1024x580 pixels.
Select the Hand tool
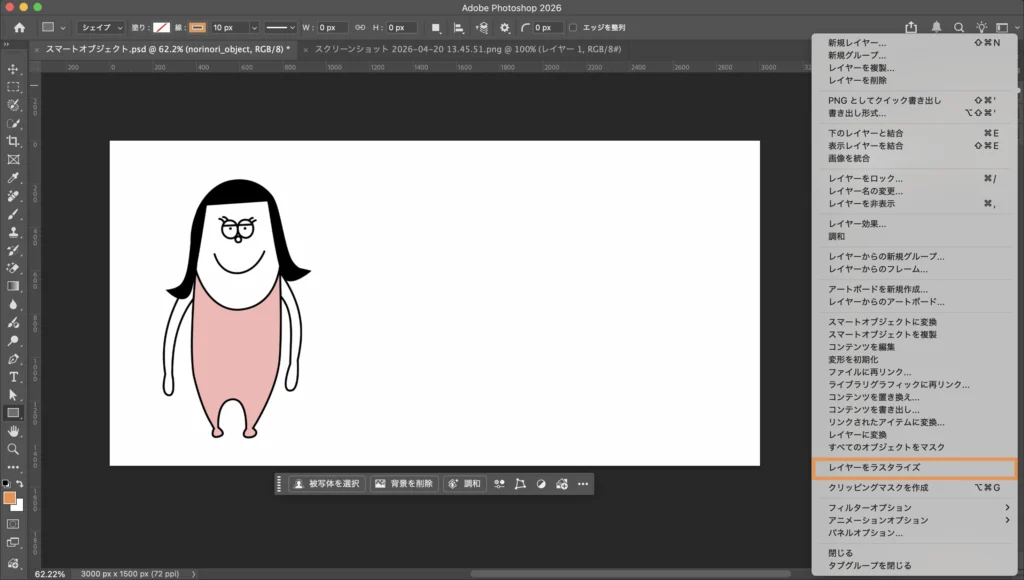point(14,431)
